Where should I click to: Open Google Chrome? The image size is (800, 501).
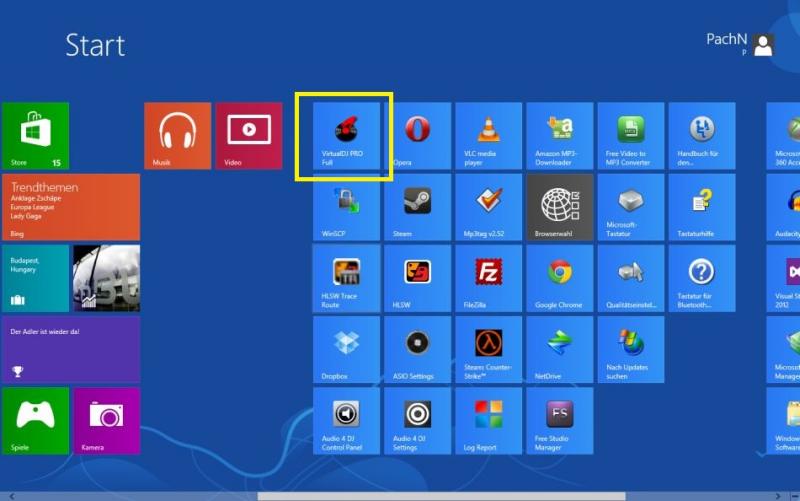pyautogui.click(x=560, y=279)
